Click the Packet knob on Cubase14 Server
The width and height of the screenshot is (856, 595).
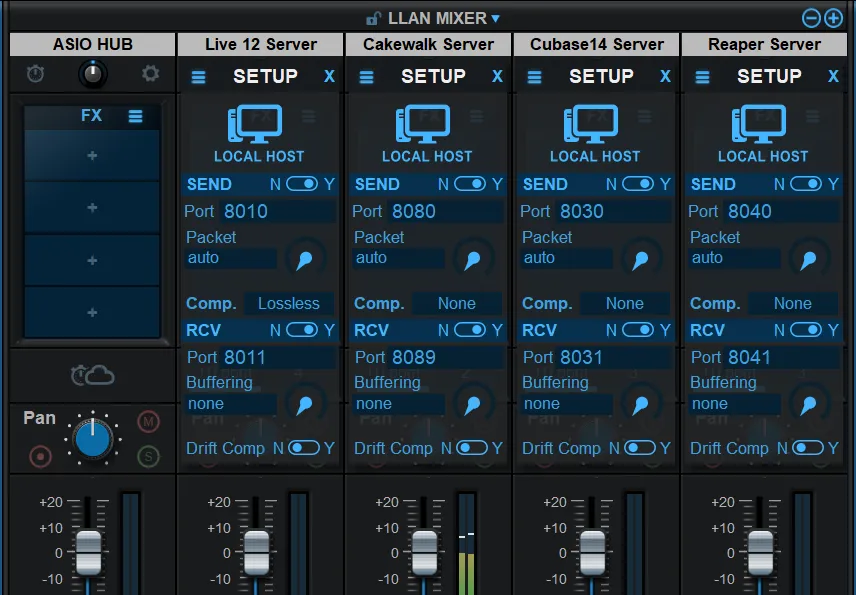(x=642, y=258)
